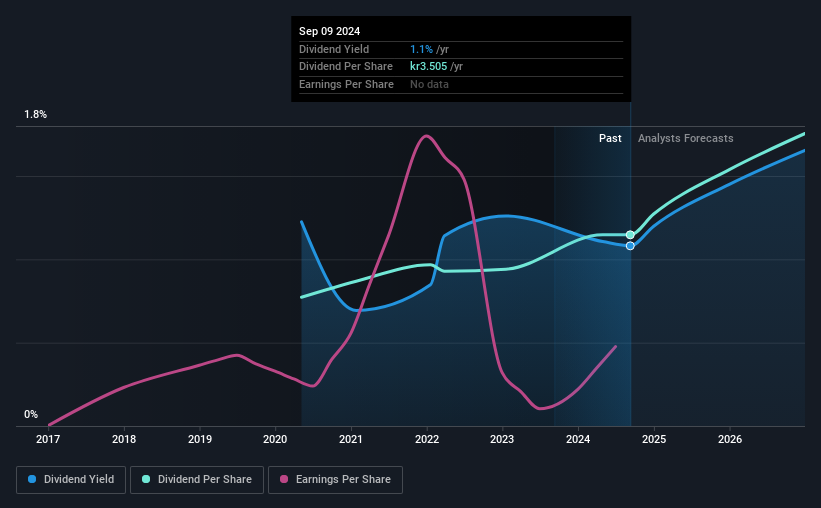Viewport: 821px width, 508px height.
Task: Click the 2025 x-axis label
Action: (654, 439)
